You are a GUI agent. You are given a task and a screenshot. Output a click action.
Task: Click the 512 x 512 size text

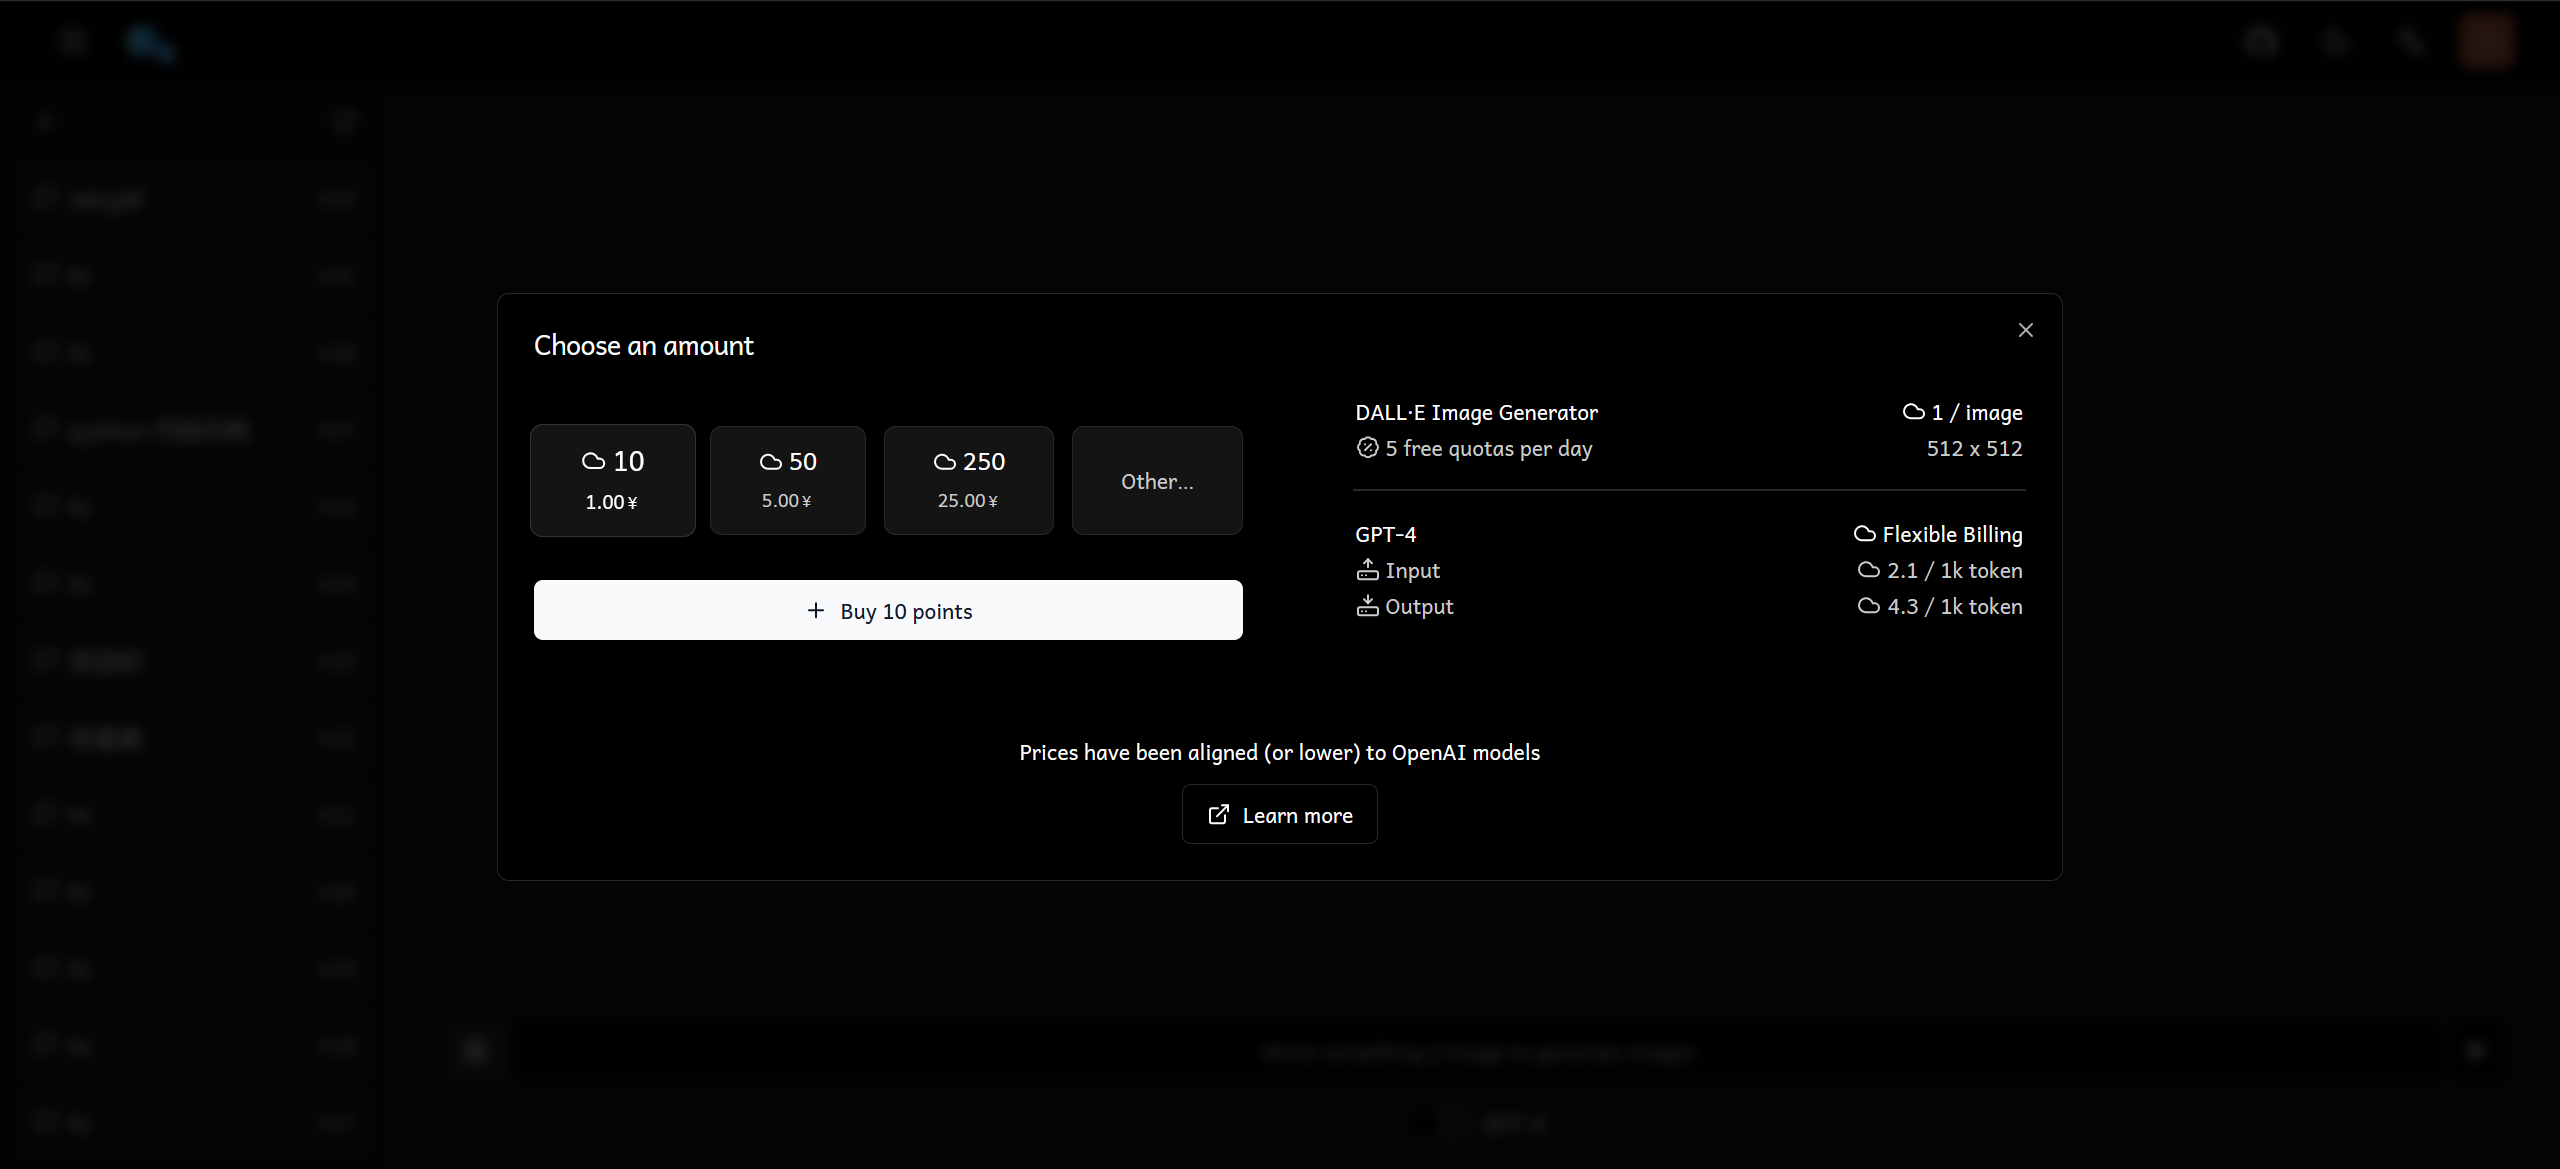click(x=1974, y=448)
